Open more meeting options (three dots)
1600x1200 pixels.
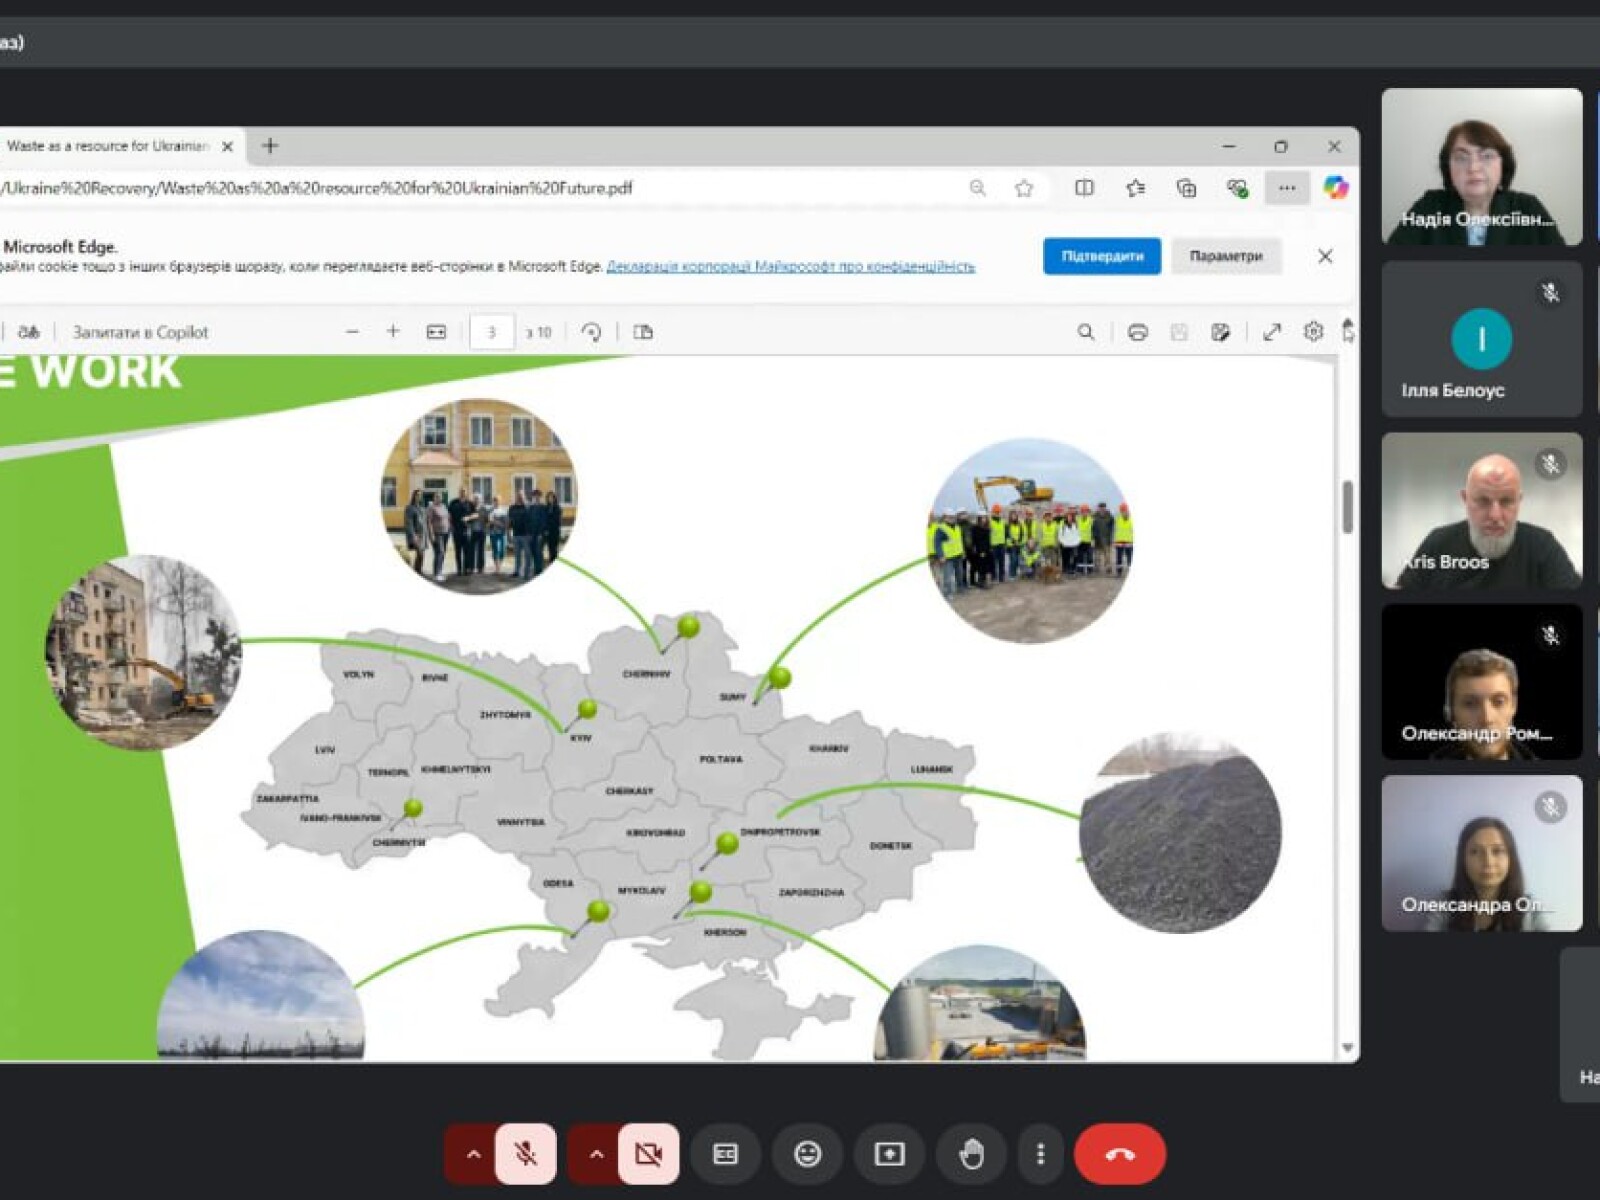[x=1040, y=1154]
